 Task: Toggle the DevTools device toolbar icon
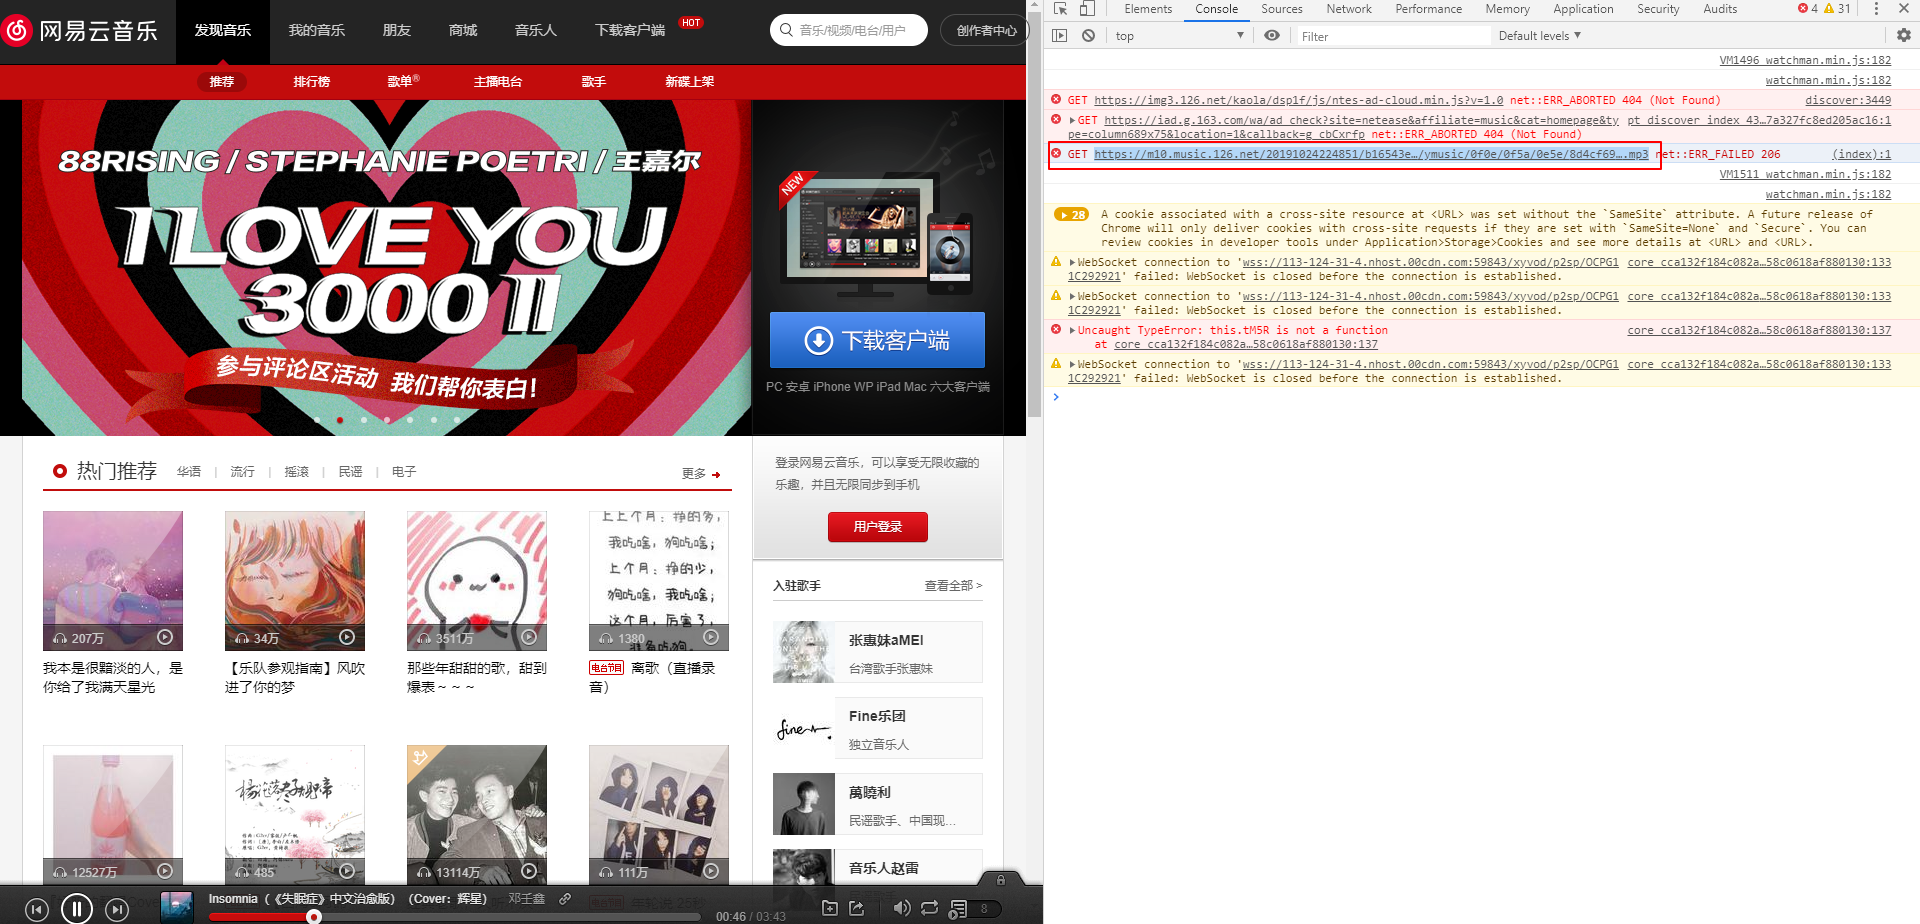1087,9
